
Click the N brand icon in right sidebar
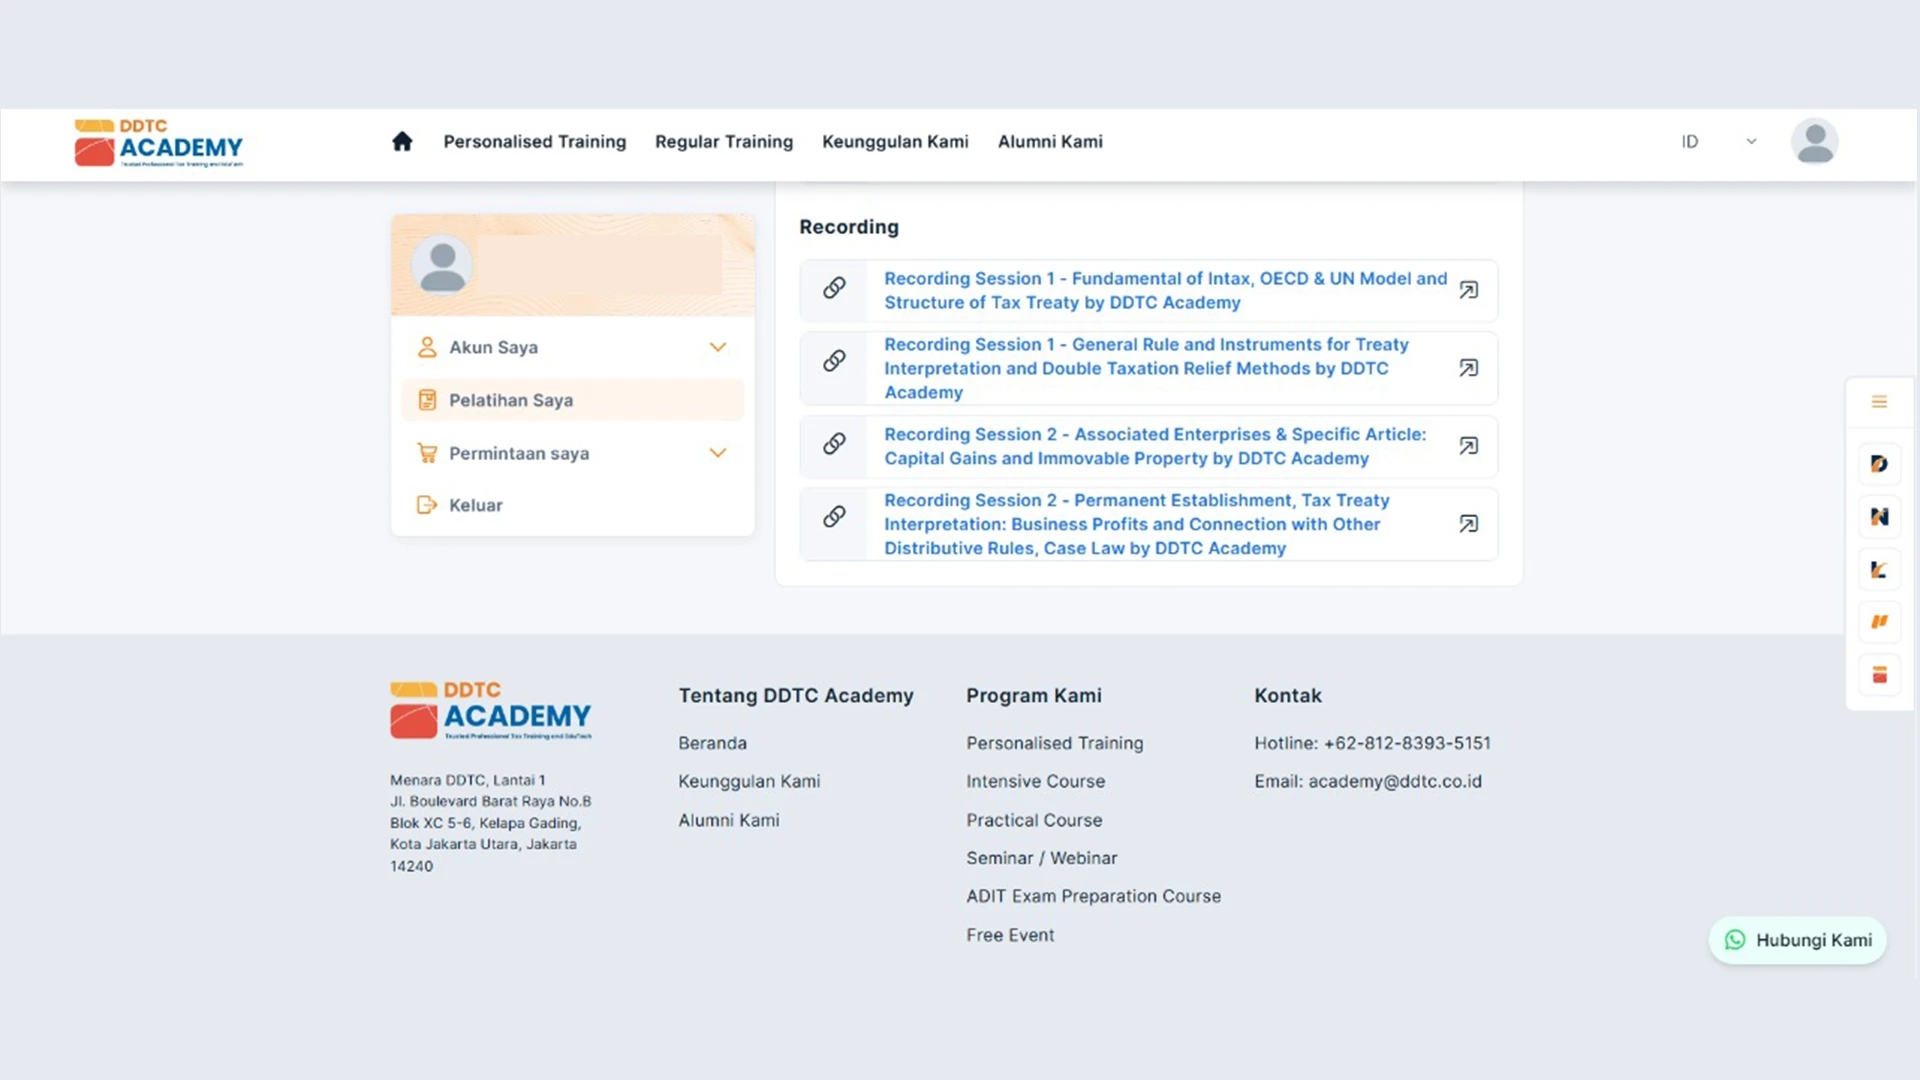coord(1880,516)
